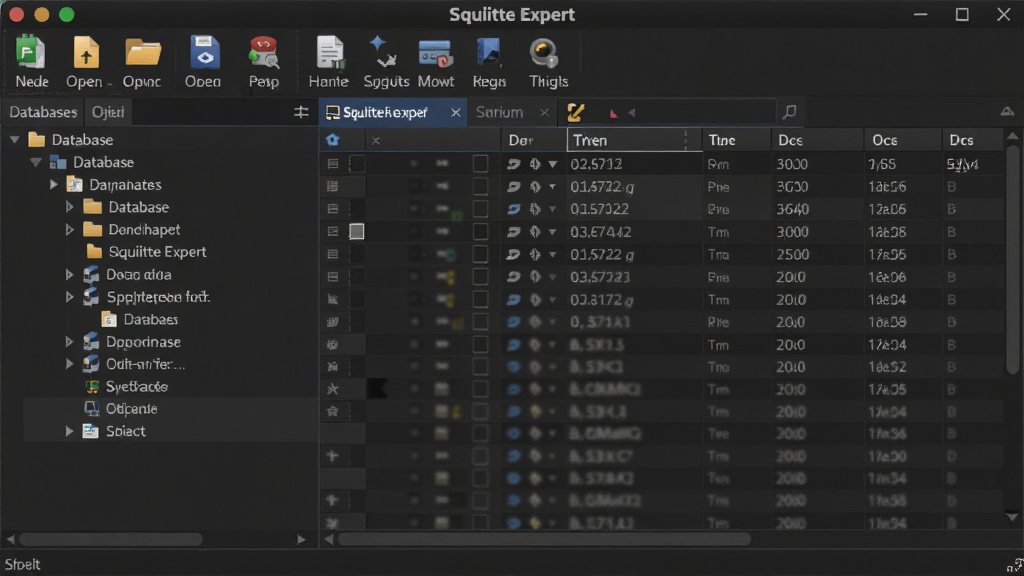Sort by the Trnen column header
1024x576 pixels.
pos(634,140)
